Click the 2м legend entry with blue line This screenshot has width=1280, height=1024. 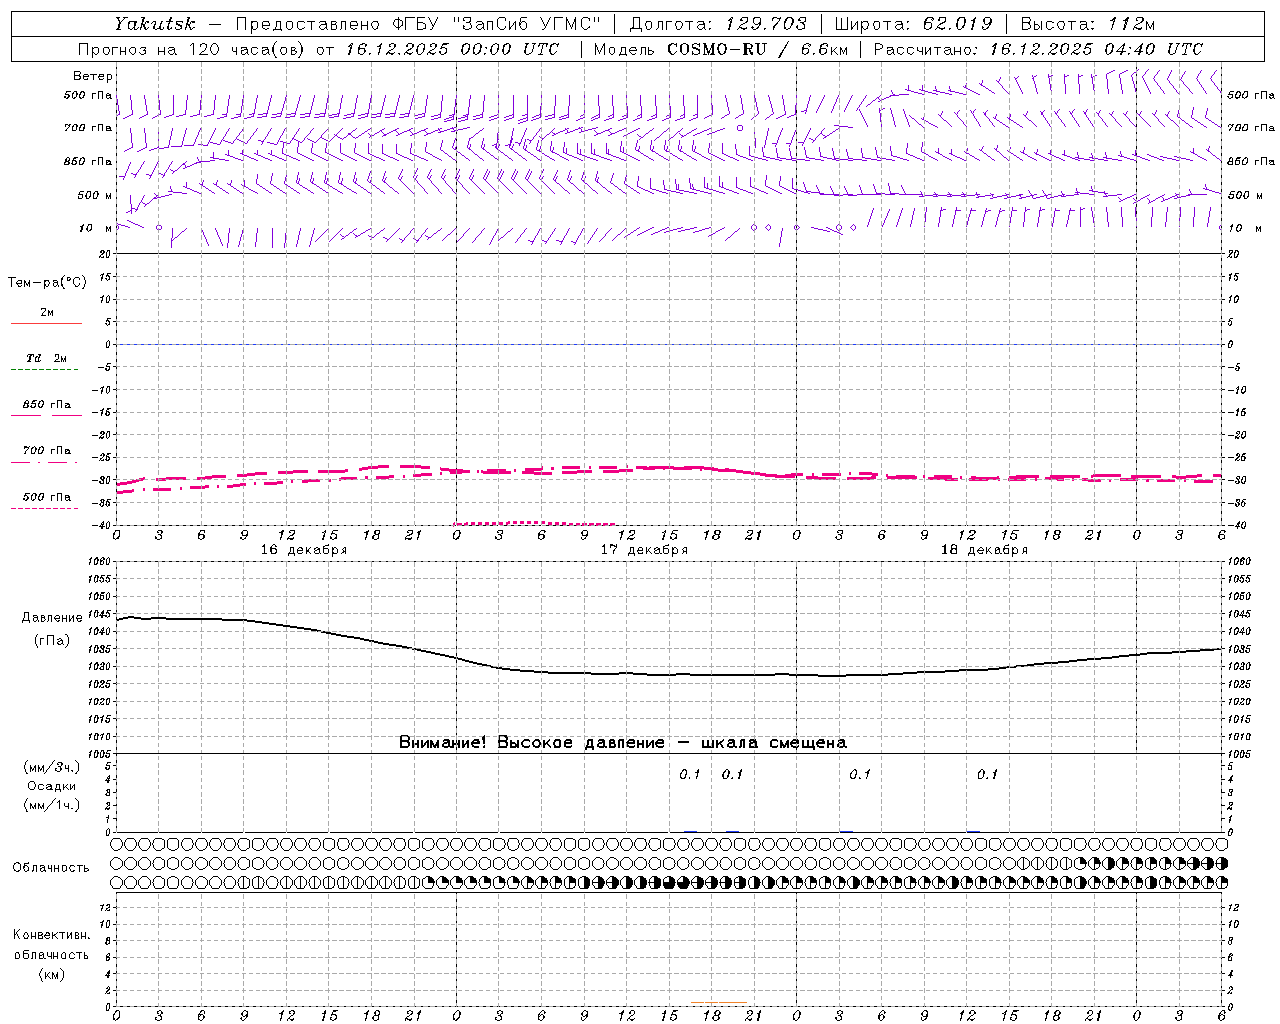click(46, 316)
